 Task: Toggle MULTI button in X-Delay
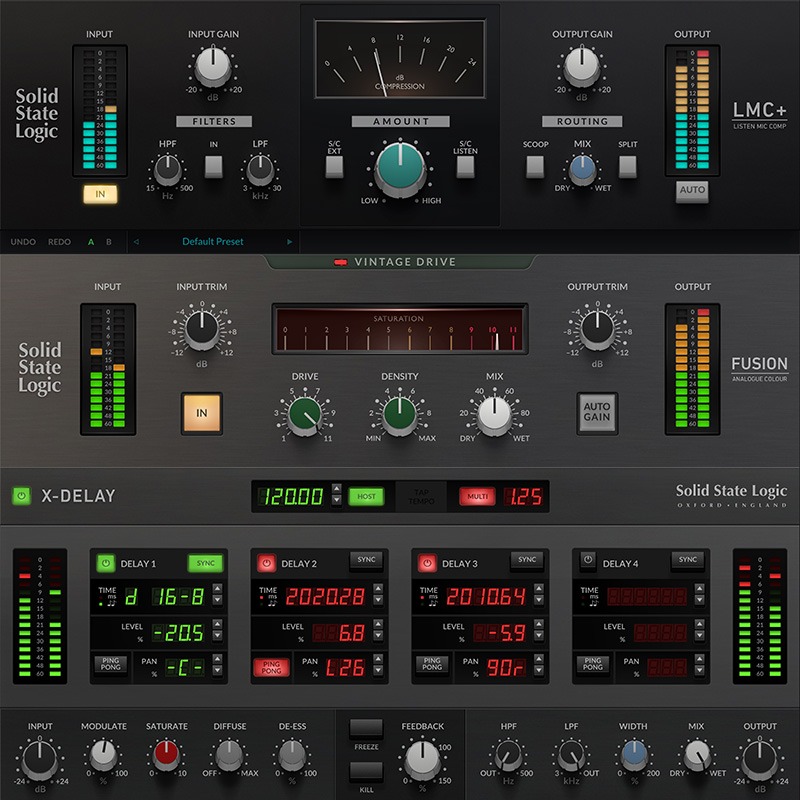(x=478, y=496)
